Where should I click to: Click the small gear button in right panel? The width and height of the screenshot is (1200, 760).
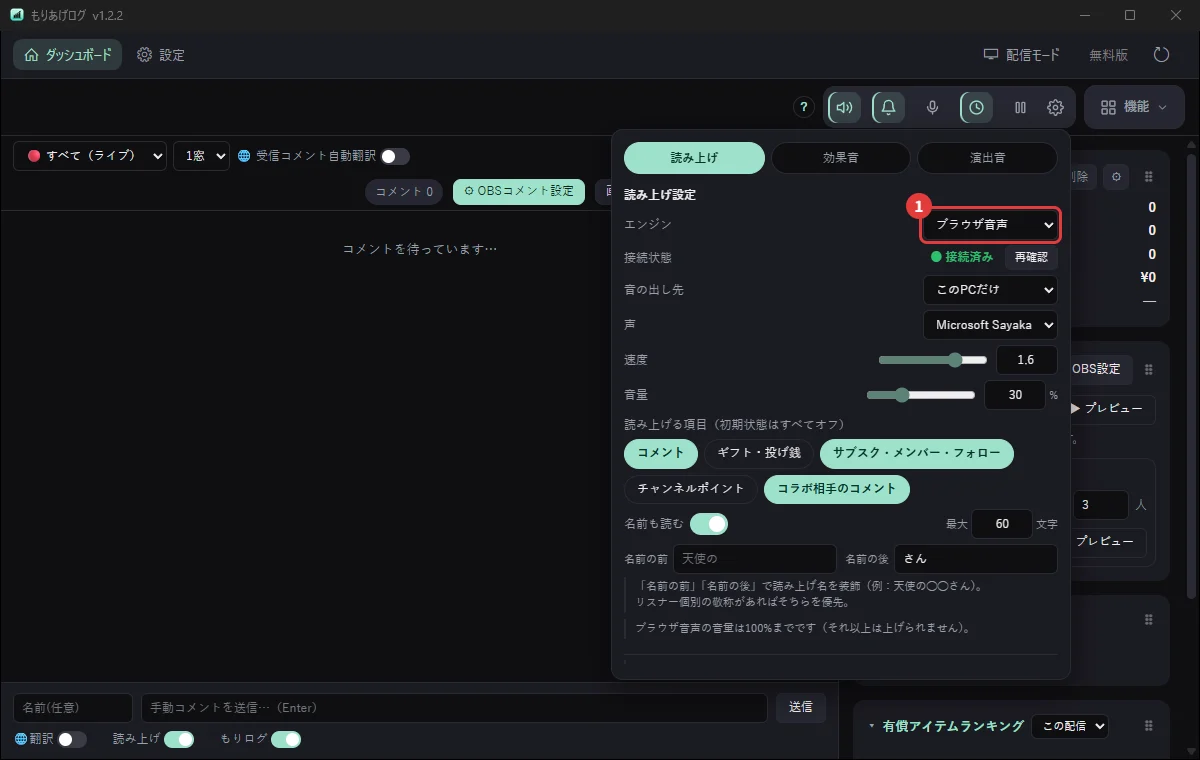pos(1116,177)
